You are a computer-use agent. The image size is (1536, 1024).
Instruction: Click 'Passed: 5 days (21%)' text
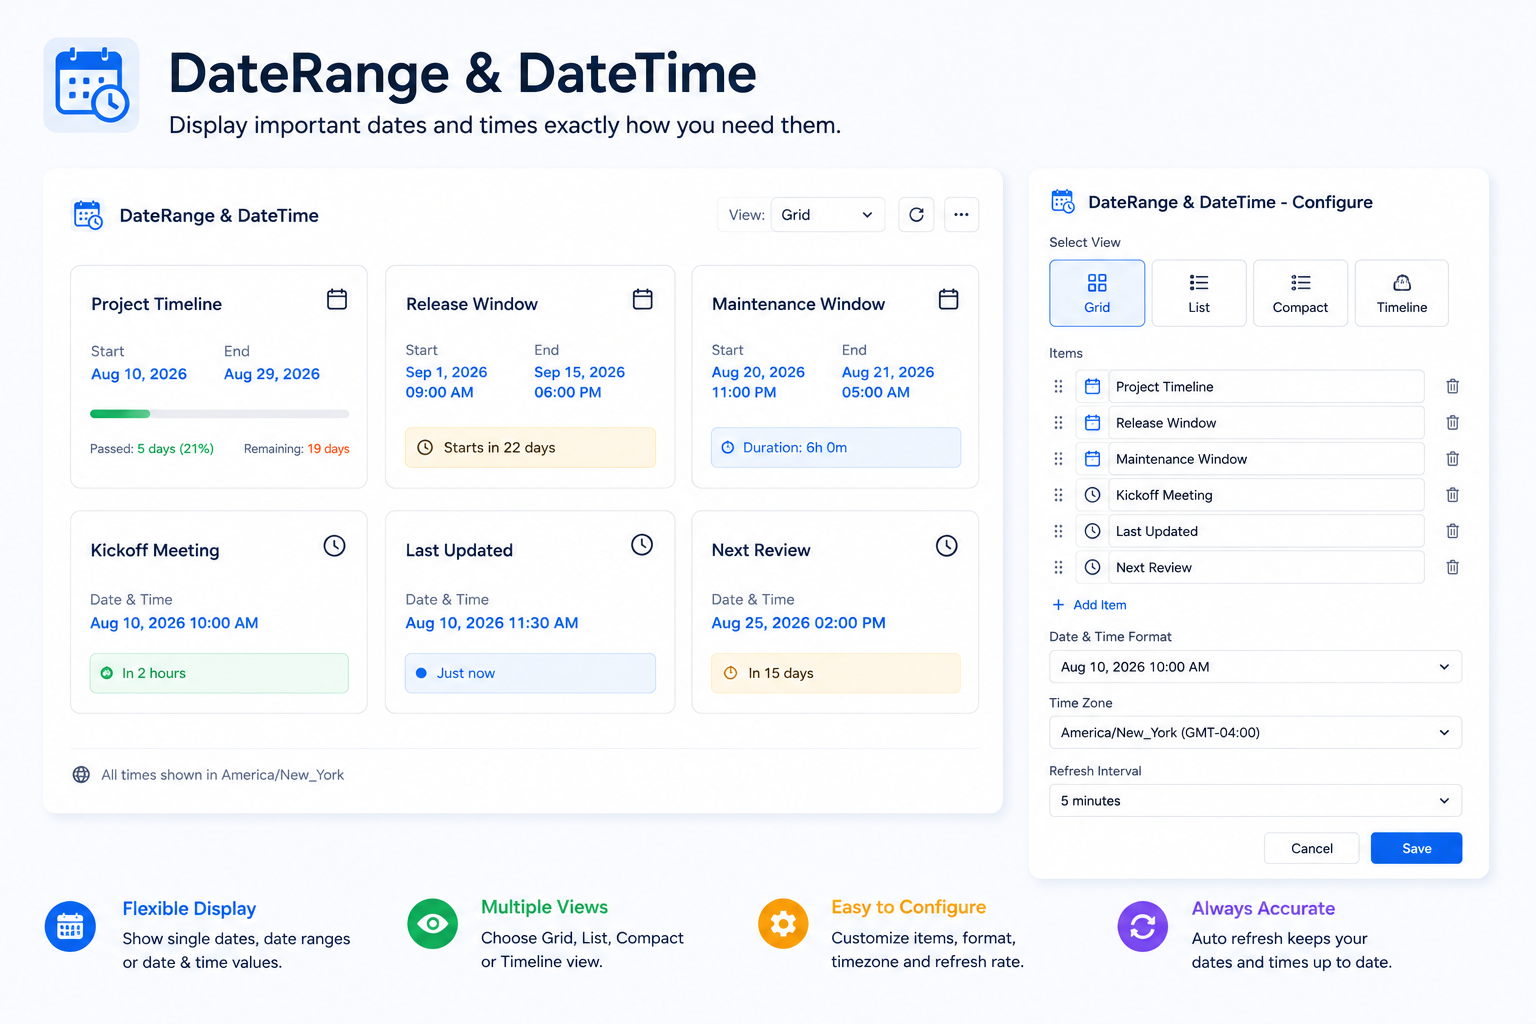point(152,449)
